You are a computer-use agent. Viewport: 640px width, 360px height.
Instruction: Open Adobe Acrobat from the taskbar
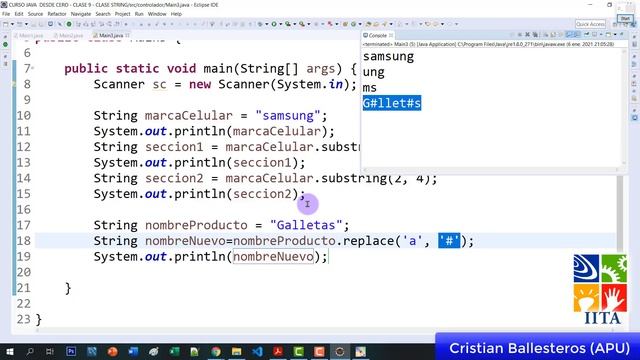(278, 351)
